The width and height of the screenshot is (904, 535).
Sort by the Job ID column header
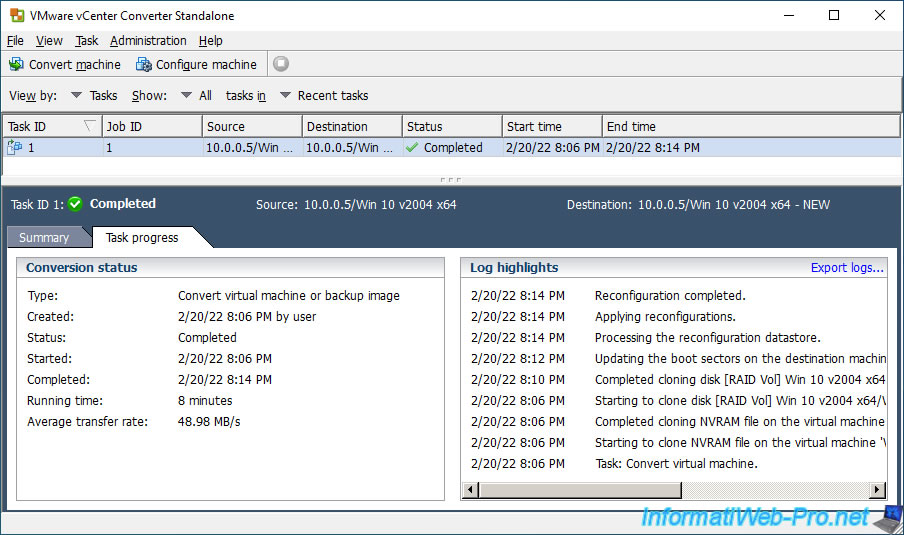[152, 126]
